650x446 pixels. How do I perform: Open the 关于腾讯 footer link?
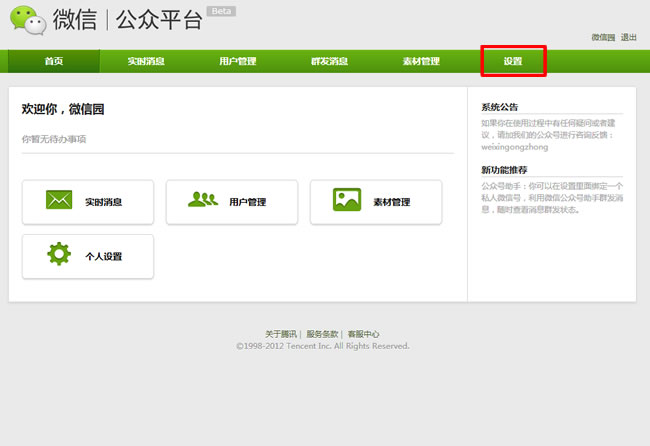(x=281, y=334)
